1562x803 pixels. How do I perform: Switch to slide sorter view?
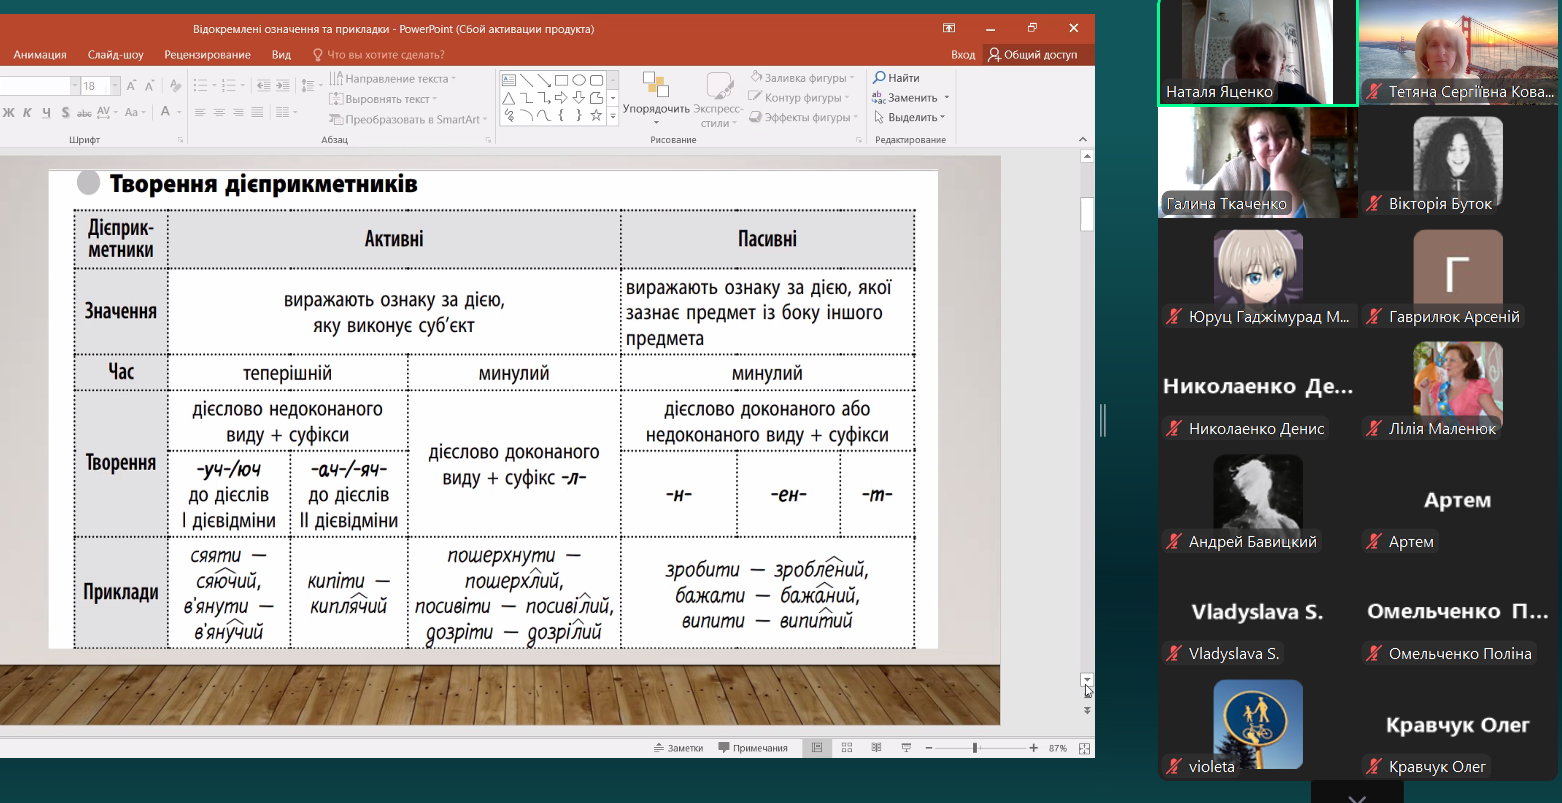[x=847, y=748]
